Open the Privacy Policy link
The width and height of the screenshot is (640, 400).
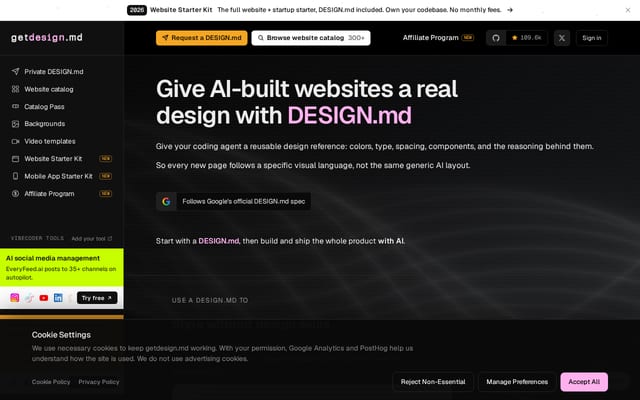click(x=99, y=382)
